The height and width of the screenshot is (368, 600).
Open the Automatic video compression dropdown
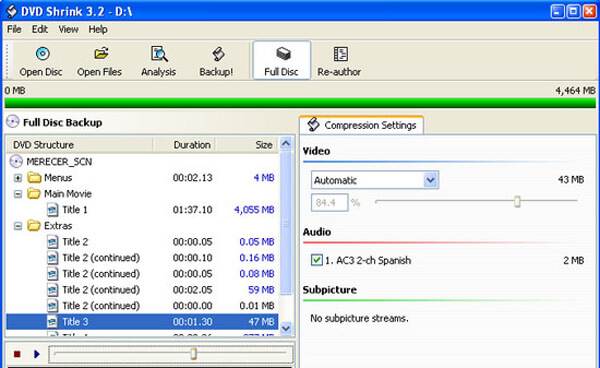(x=430, y=180)
